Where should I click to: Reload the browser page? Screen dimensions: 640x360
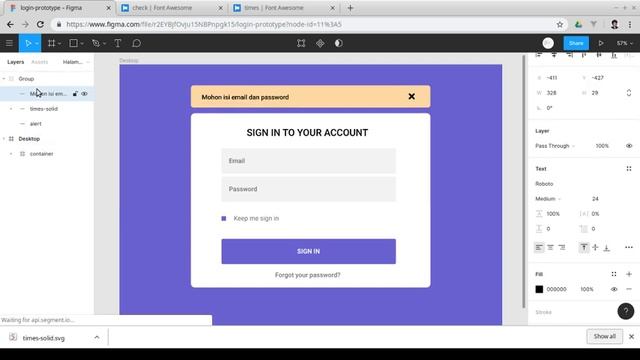[x=40, y=24]
